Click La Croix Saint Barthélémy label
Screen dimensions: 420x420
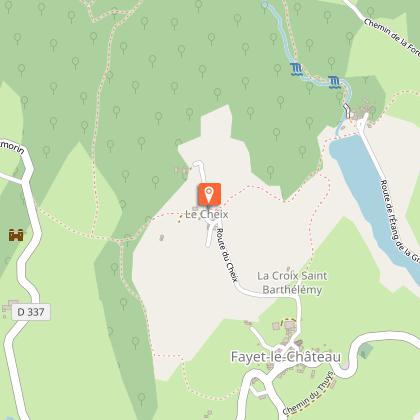(292, 283)
